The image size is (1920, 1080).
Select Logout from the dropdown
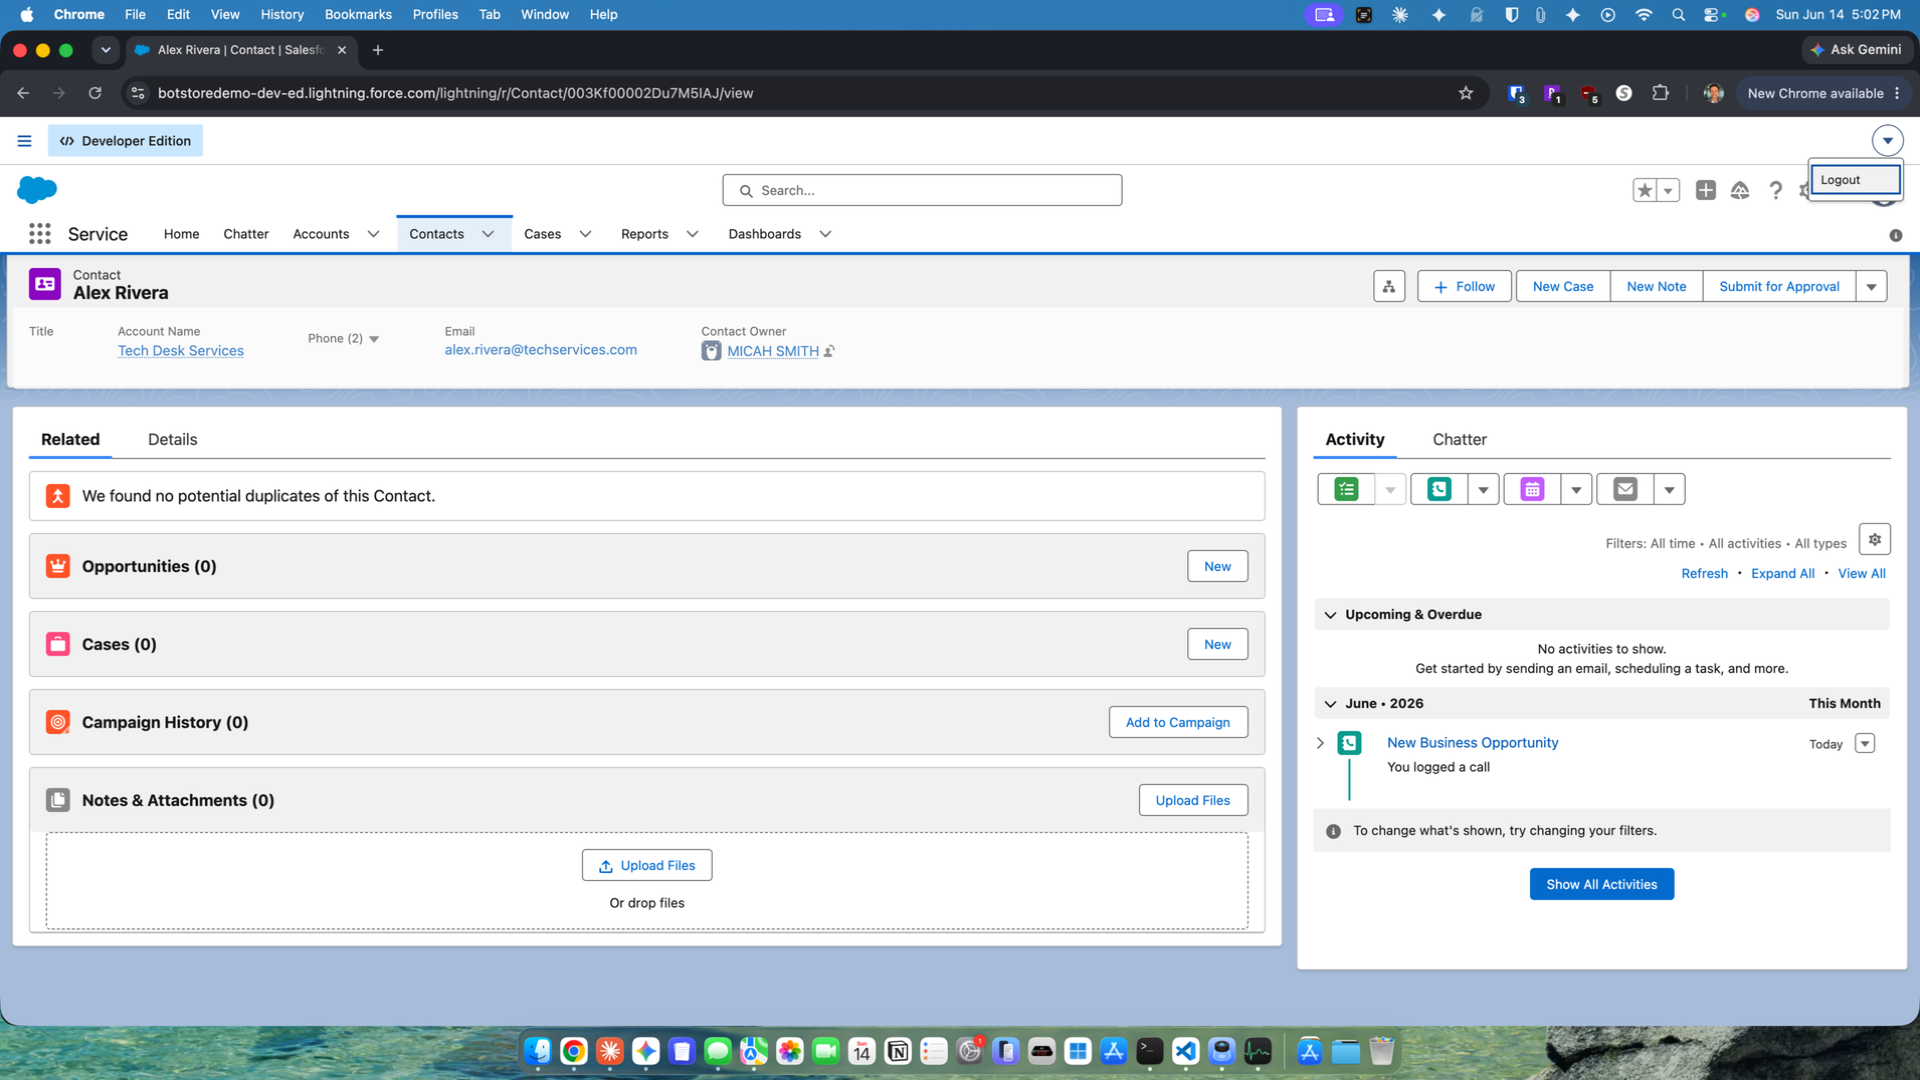tap(1855, 180)
